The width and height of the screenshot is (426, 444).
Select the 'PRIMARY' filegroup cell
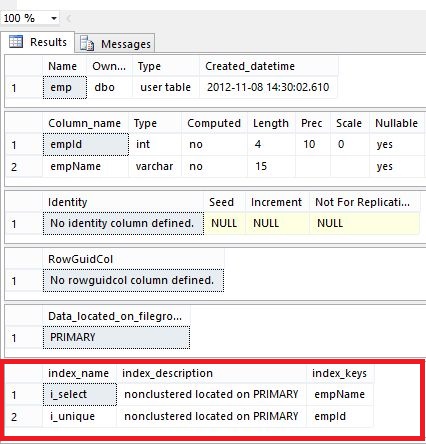click(116, 337)
